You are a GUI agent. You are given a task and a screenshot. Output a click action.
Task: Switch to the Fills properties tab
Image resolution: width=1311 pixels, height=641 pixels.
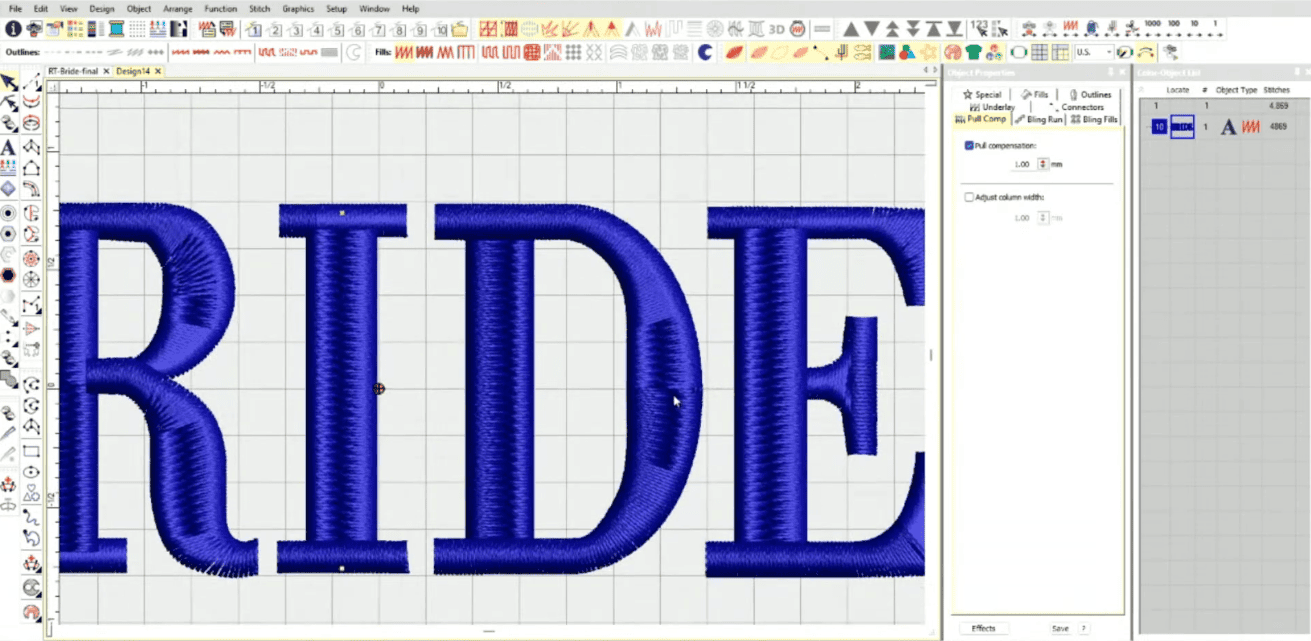click(1035, 94)
